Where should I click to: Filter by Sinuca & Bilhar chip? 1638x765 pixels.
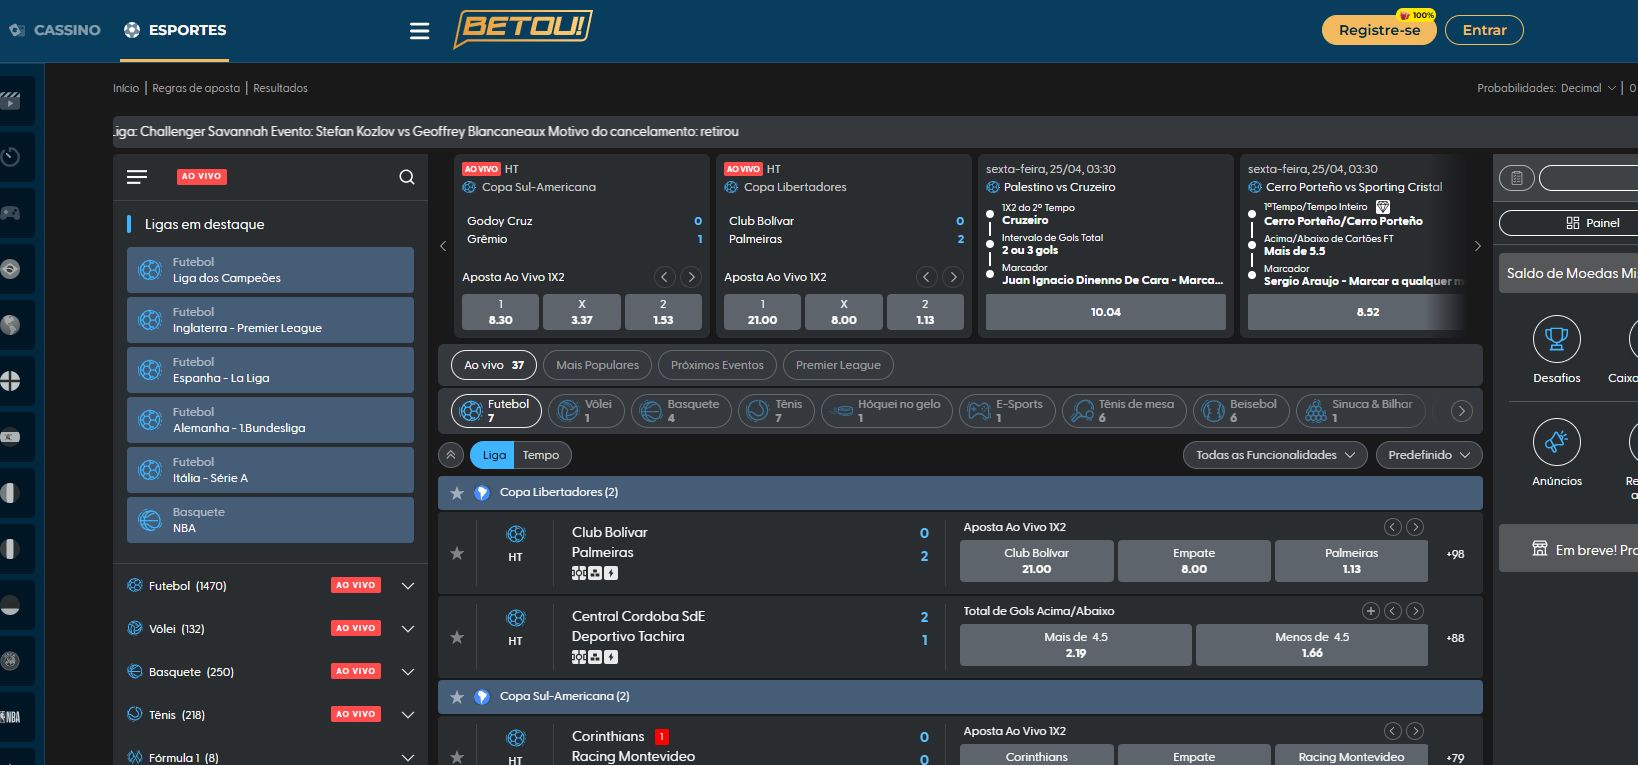[x=1361, y=411]
